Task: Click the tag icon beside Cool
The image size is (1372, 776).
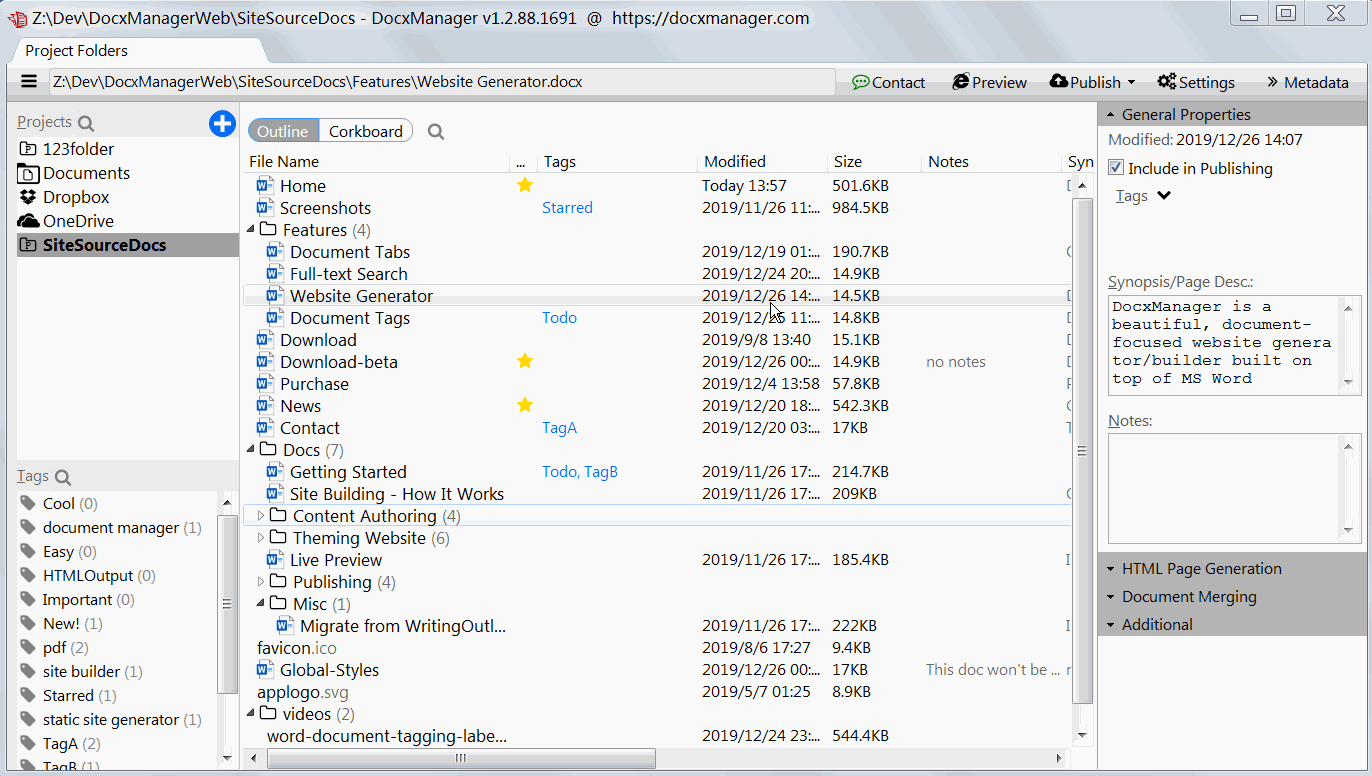Action: (x=28, y=504)
